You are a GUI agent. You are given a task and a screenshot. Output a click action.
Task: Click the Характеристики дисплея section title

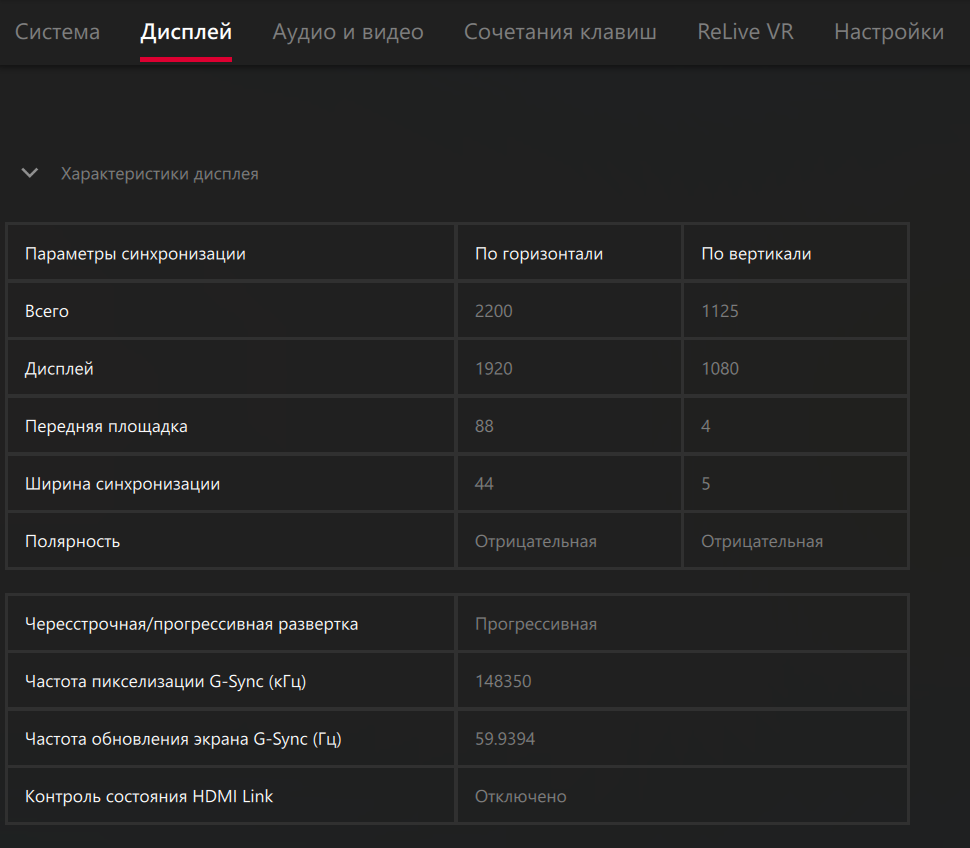(160, 174)
